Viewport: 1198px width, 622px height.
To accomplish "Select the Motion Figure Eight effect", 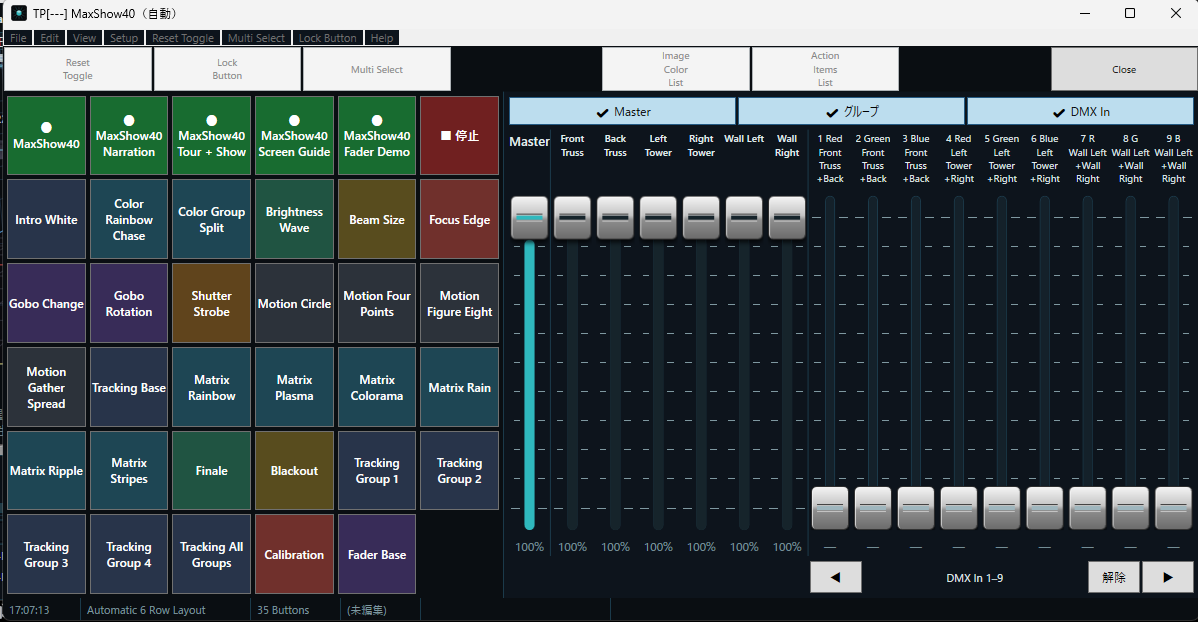I will click(459, 304).
